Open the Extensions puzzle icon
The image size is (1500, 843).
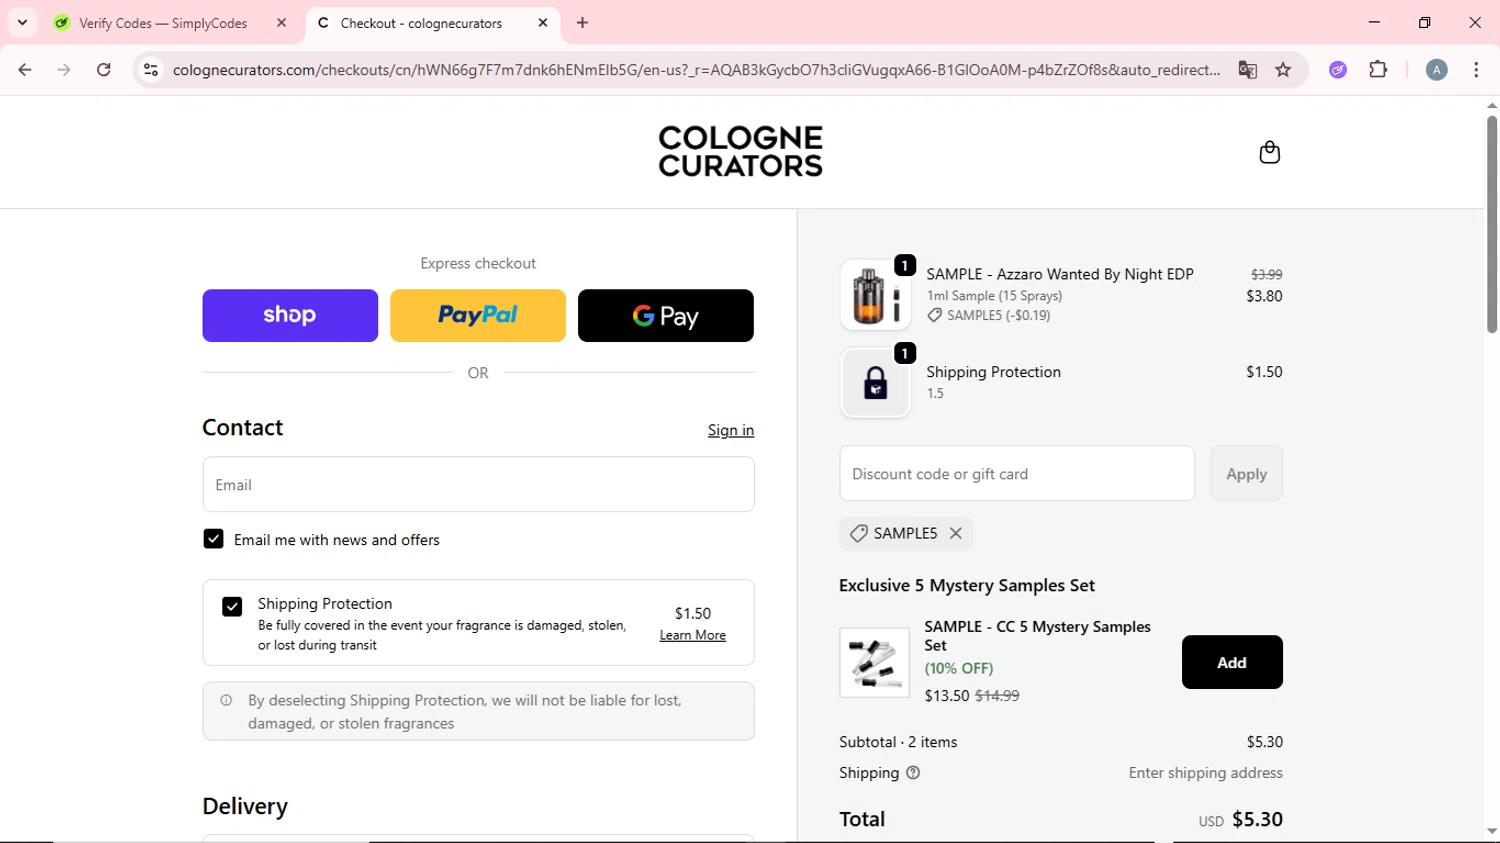pos(1378,70)
